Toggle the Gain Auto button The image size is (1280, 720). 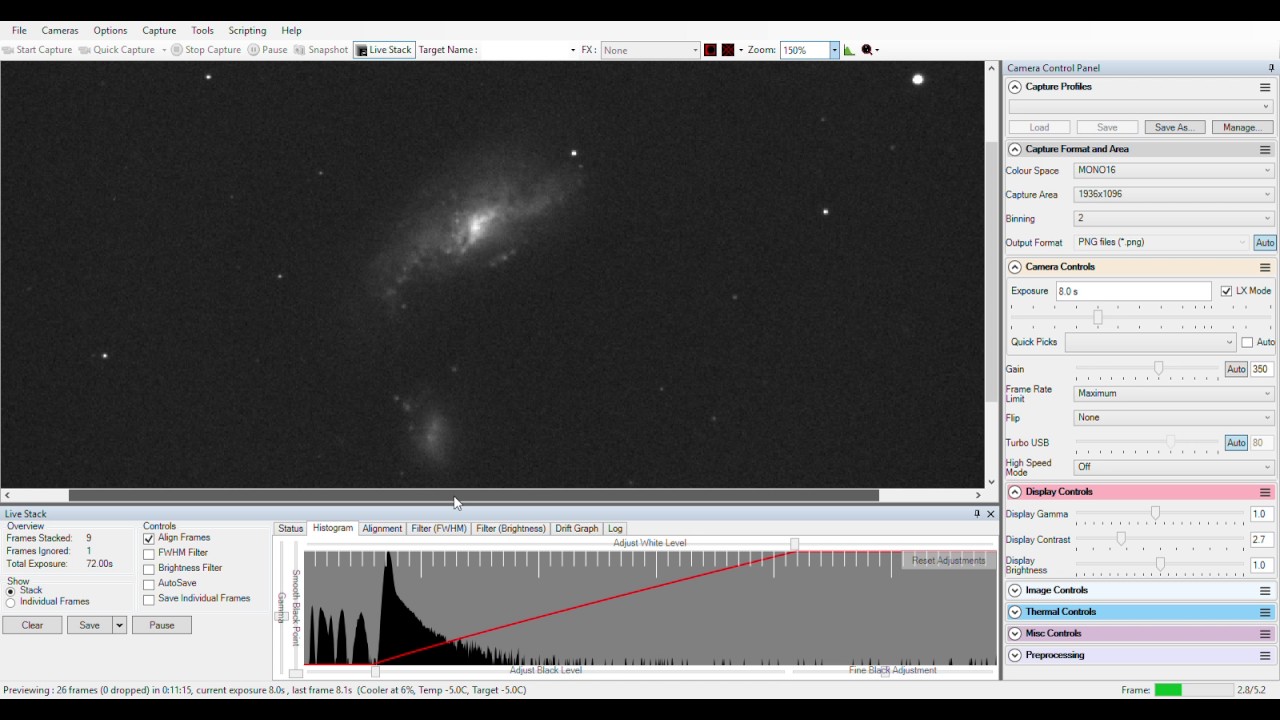[x=1236, y=369]
